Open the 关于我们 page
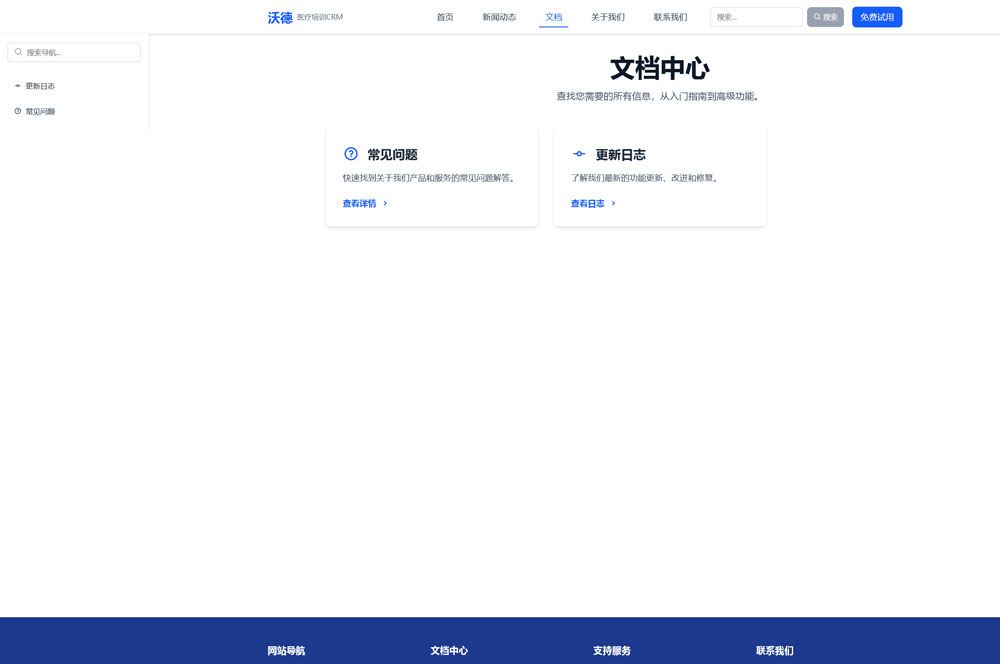 (x=607, y=17)
